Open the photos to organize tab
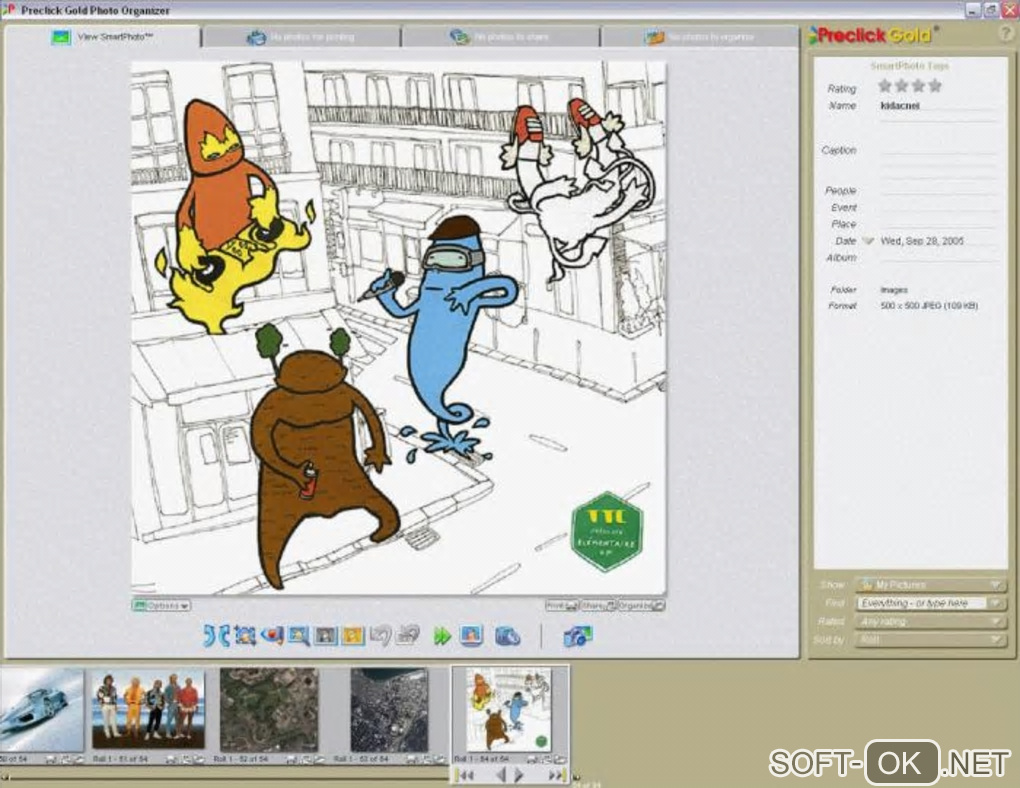 [x=699, y=37]
